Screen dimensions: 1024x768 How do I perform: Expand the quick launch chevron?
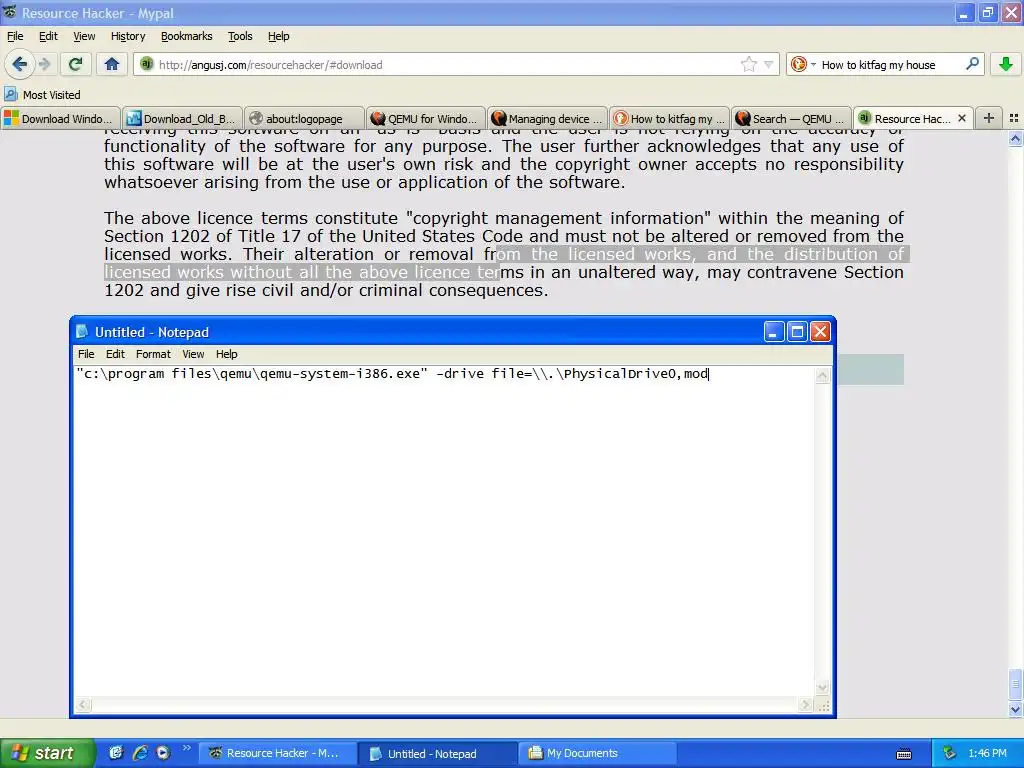(x=187, y=748)
